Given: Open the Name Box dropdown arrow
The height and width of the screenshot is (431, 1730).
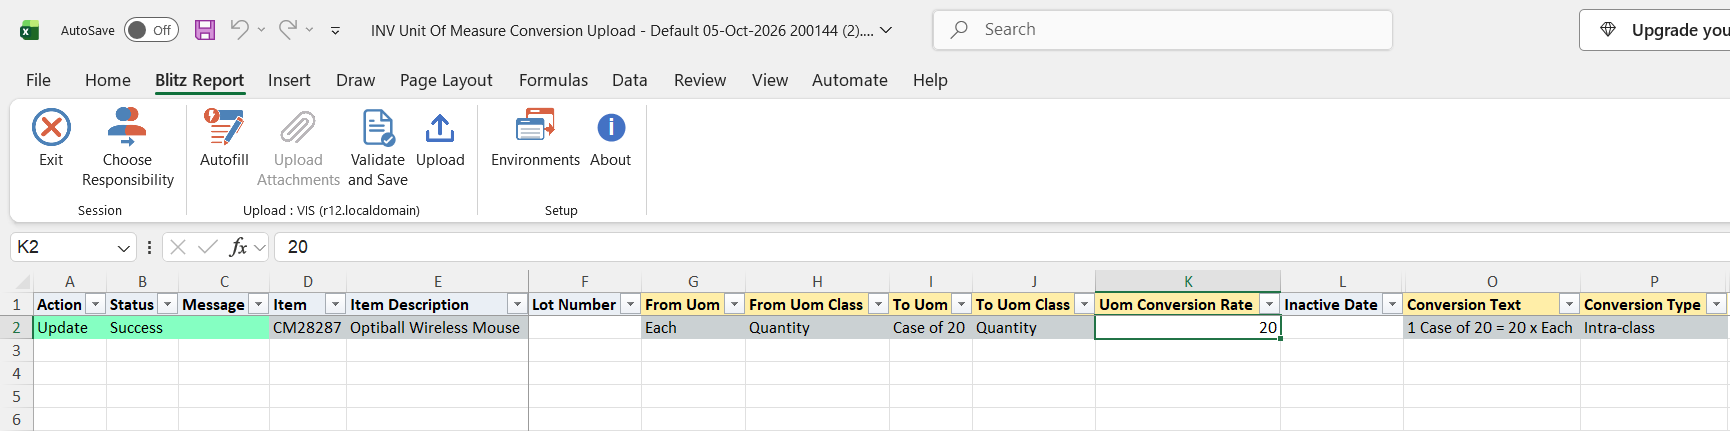Looking at the screenshot, I should pos(124,247).
